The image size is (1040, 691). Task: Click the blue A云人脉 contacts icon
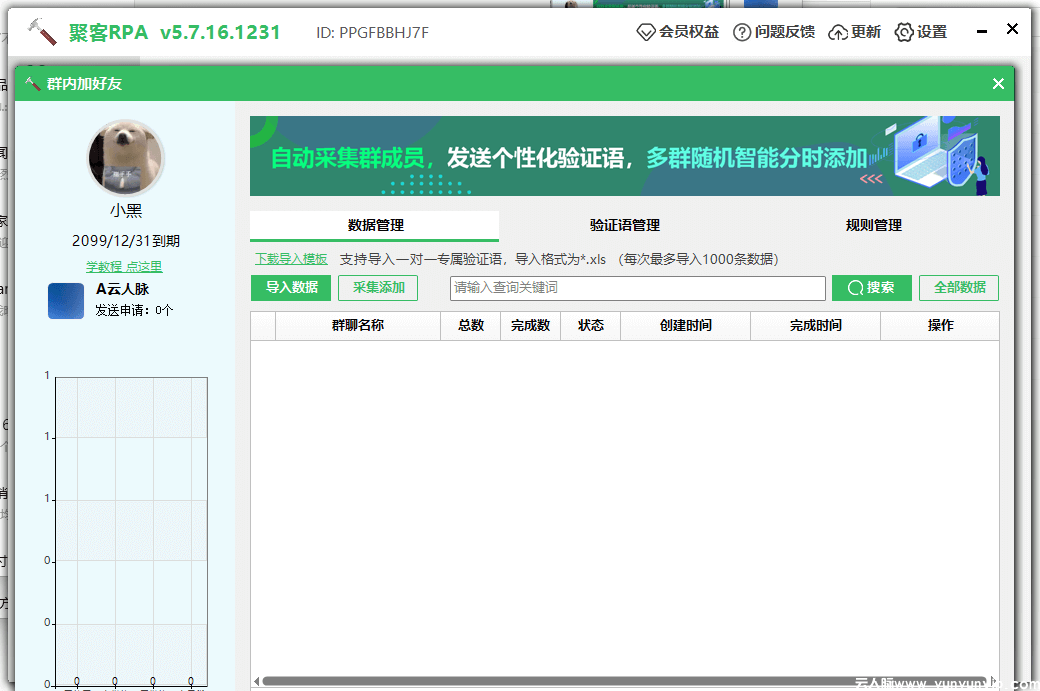65,300
